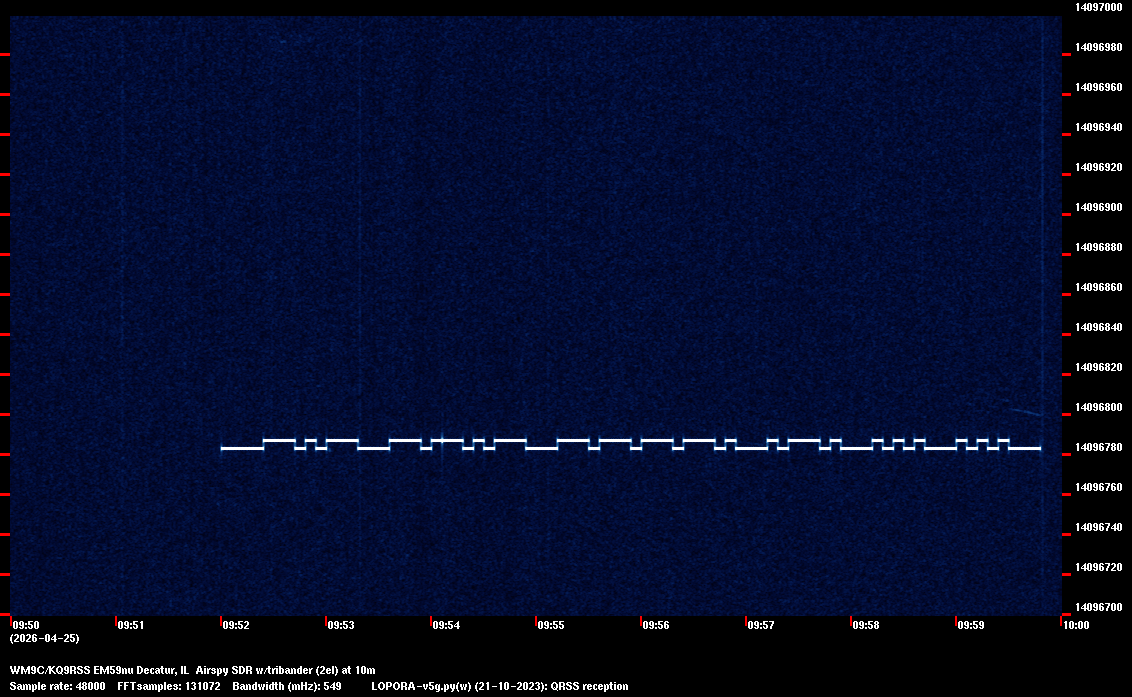The width and height of the screenshot is (1132, 697).
Task: Click the 14096900 frequency scale value
Action: (1097, 207)
